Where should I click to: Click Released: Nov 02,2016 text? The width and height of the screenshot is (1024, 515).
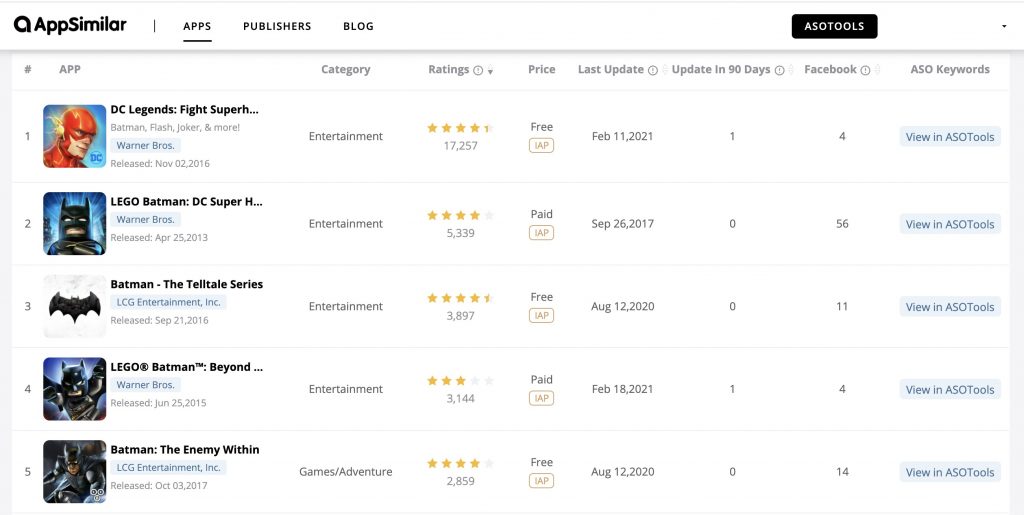[160, 163]
